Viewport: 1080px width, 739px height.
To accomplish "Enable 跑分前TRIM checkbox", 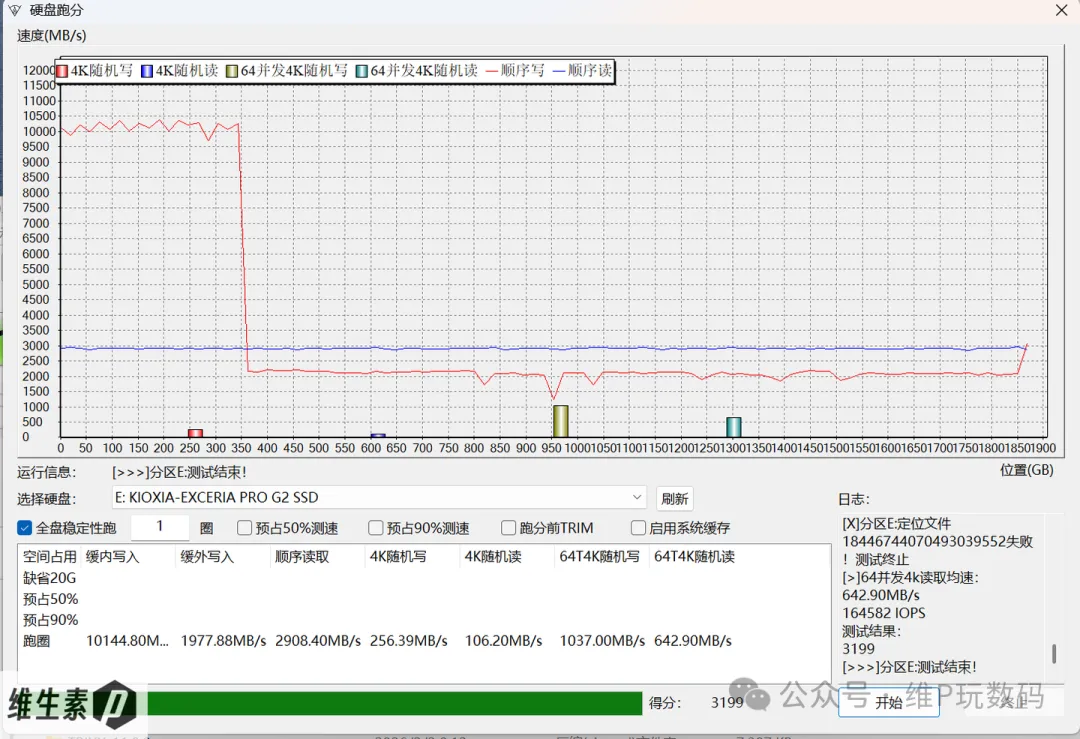I will [x=508, y=528].
